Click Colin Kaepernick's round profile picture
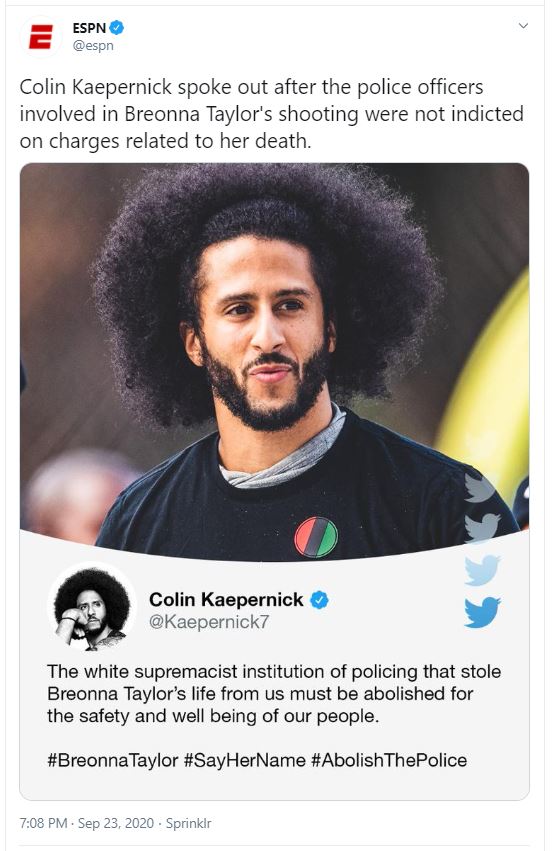Viewport: 552px width, 851px height. (x=92, y=608)
